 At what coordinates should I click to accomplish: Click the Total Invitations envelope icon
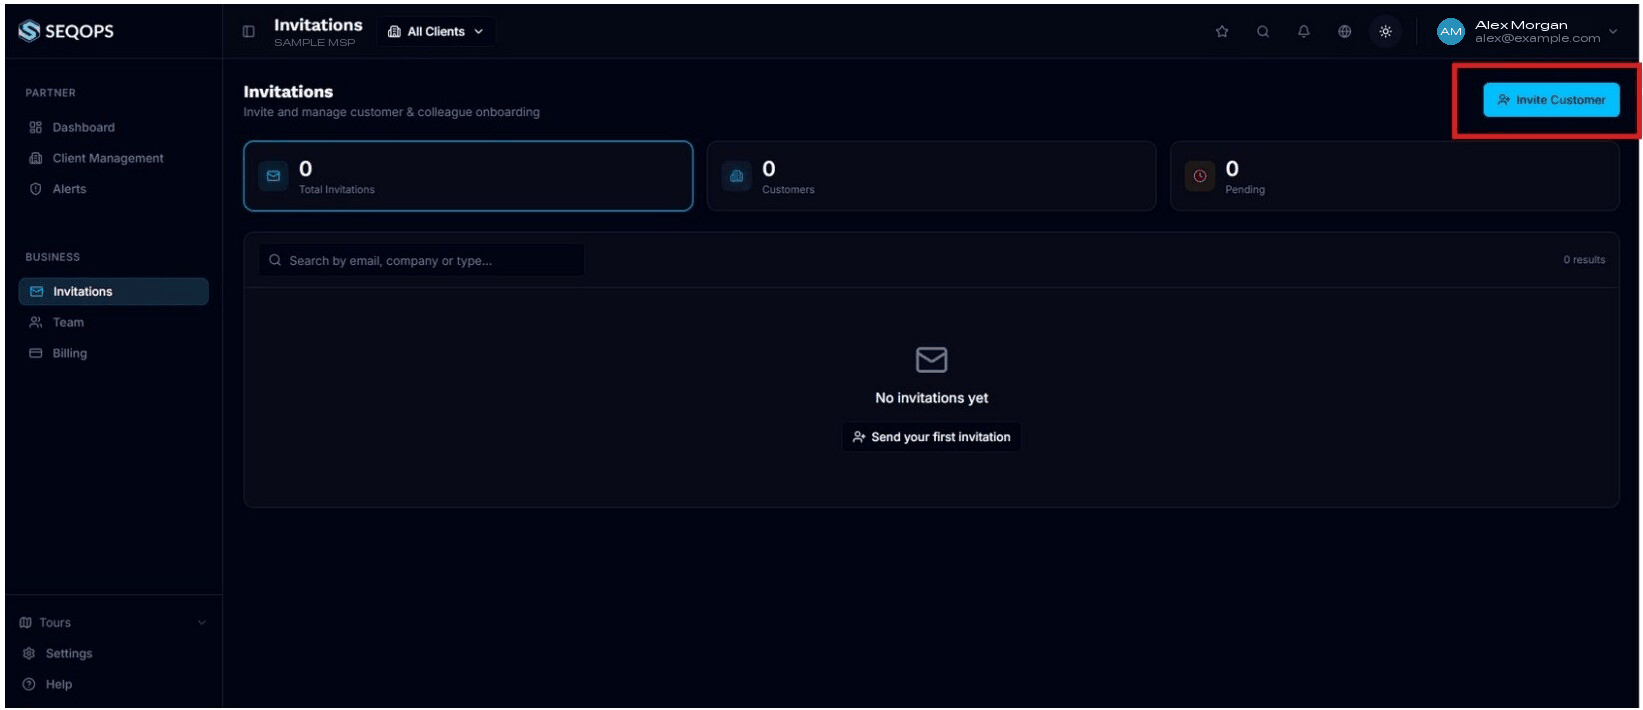click(x=273, y=176)
